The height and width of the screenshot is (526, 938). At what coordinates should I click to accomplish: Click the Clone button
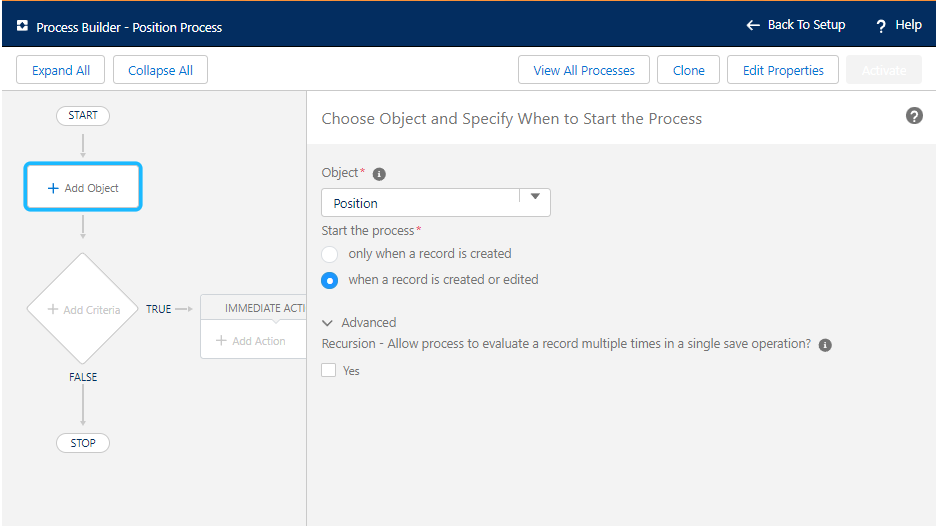689,70
